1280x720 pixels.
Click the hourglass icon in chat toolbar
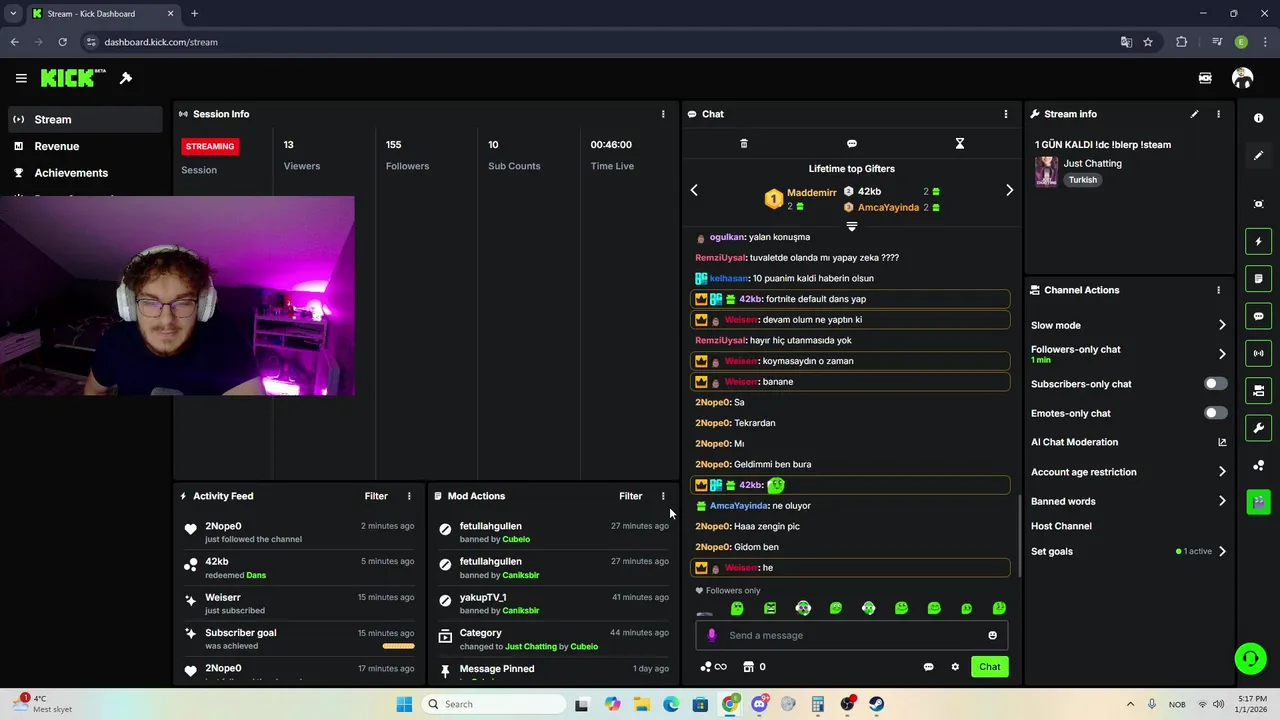point(960,144)
